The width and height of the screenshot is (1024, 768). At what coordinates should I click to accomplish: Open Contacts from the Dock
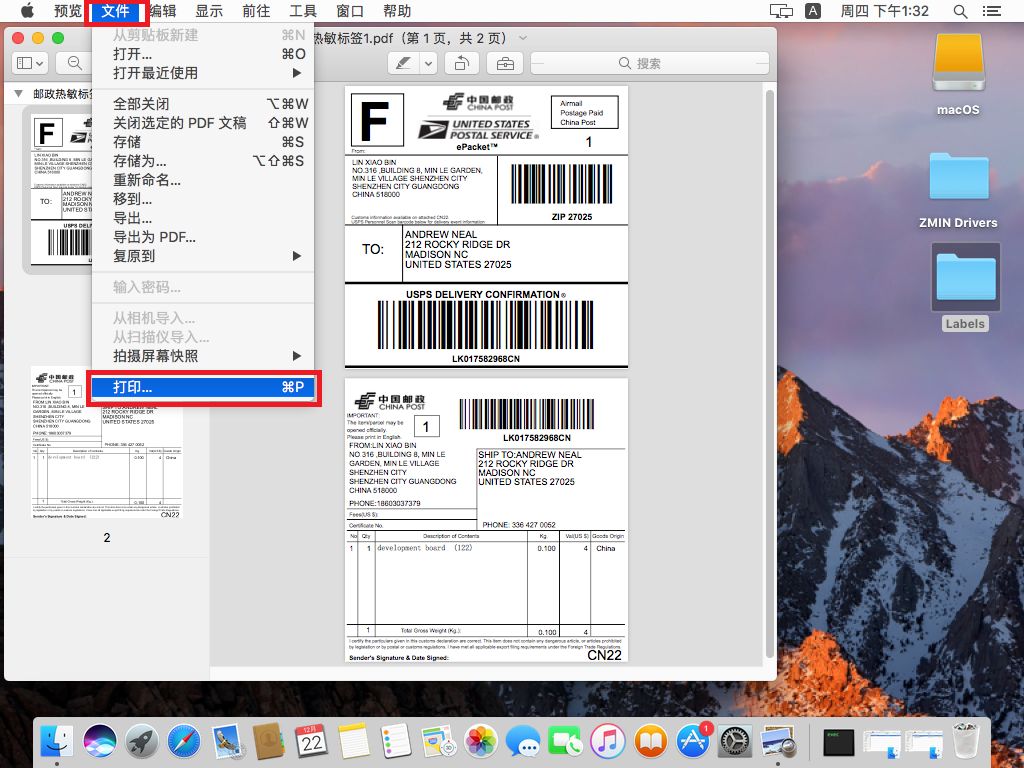pos(269,741)
